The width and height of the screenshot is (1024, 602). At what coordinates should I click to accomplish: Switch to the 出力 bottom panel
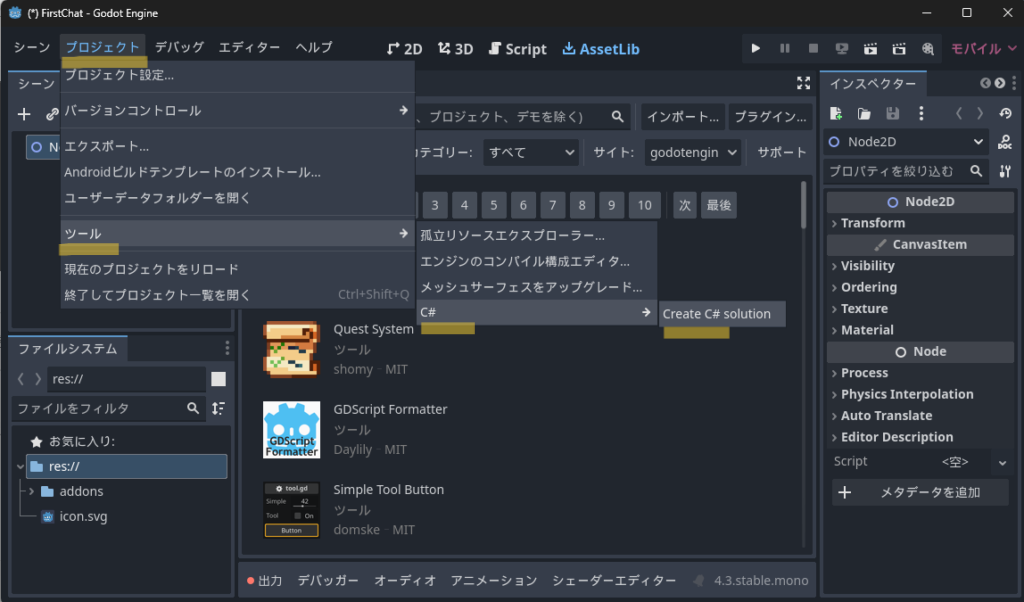[264, 580]
